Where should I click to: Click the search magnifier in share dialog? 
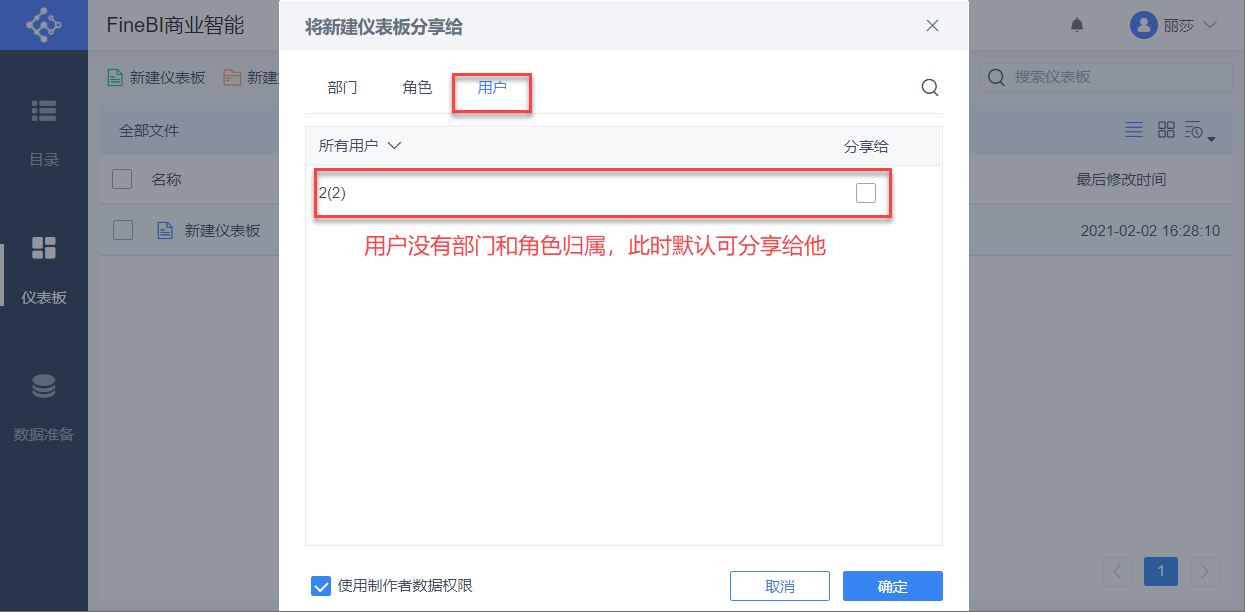coord(930,88)
